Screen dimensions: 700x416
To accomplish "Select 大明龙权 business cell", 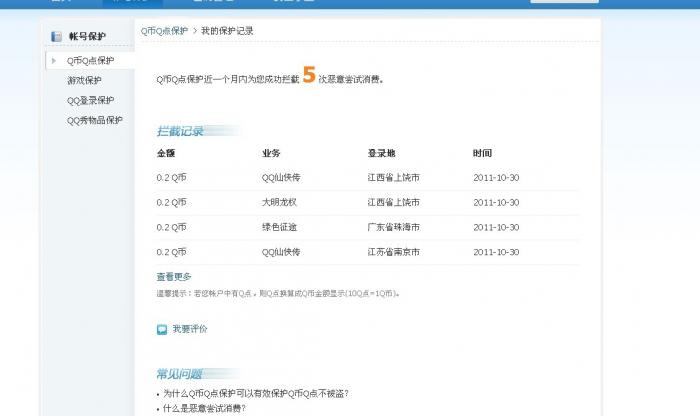I will pyautogui.click(x=279, y=202).
